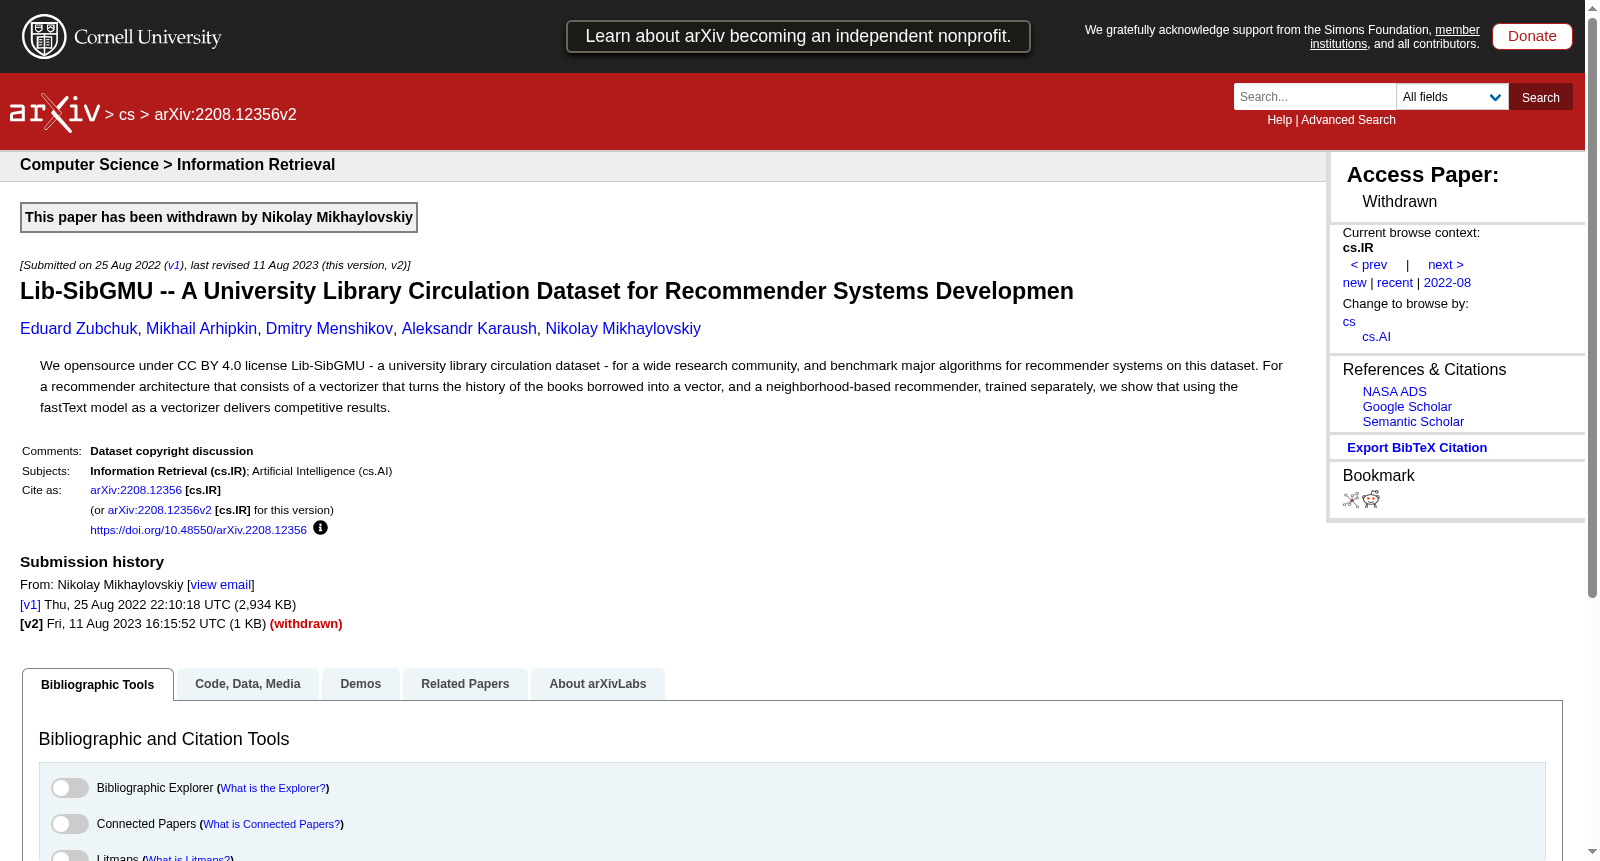1600x861 pixels.
Task: Open the What is the Explorer? link
Action: pyautogui.click(x=273, y=788)
